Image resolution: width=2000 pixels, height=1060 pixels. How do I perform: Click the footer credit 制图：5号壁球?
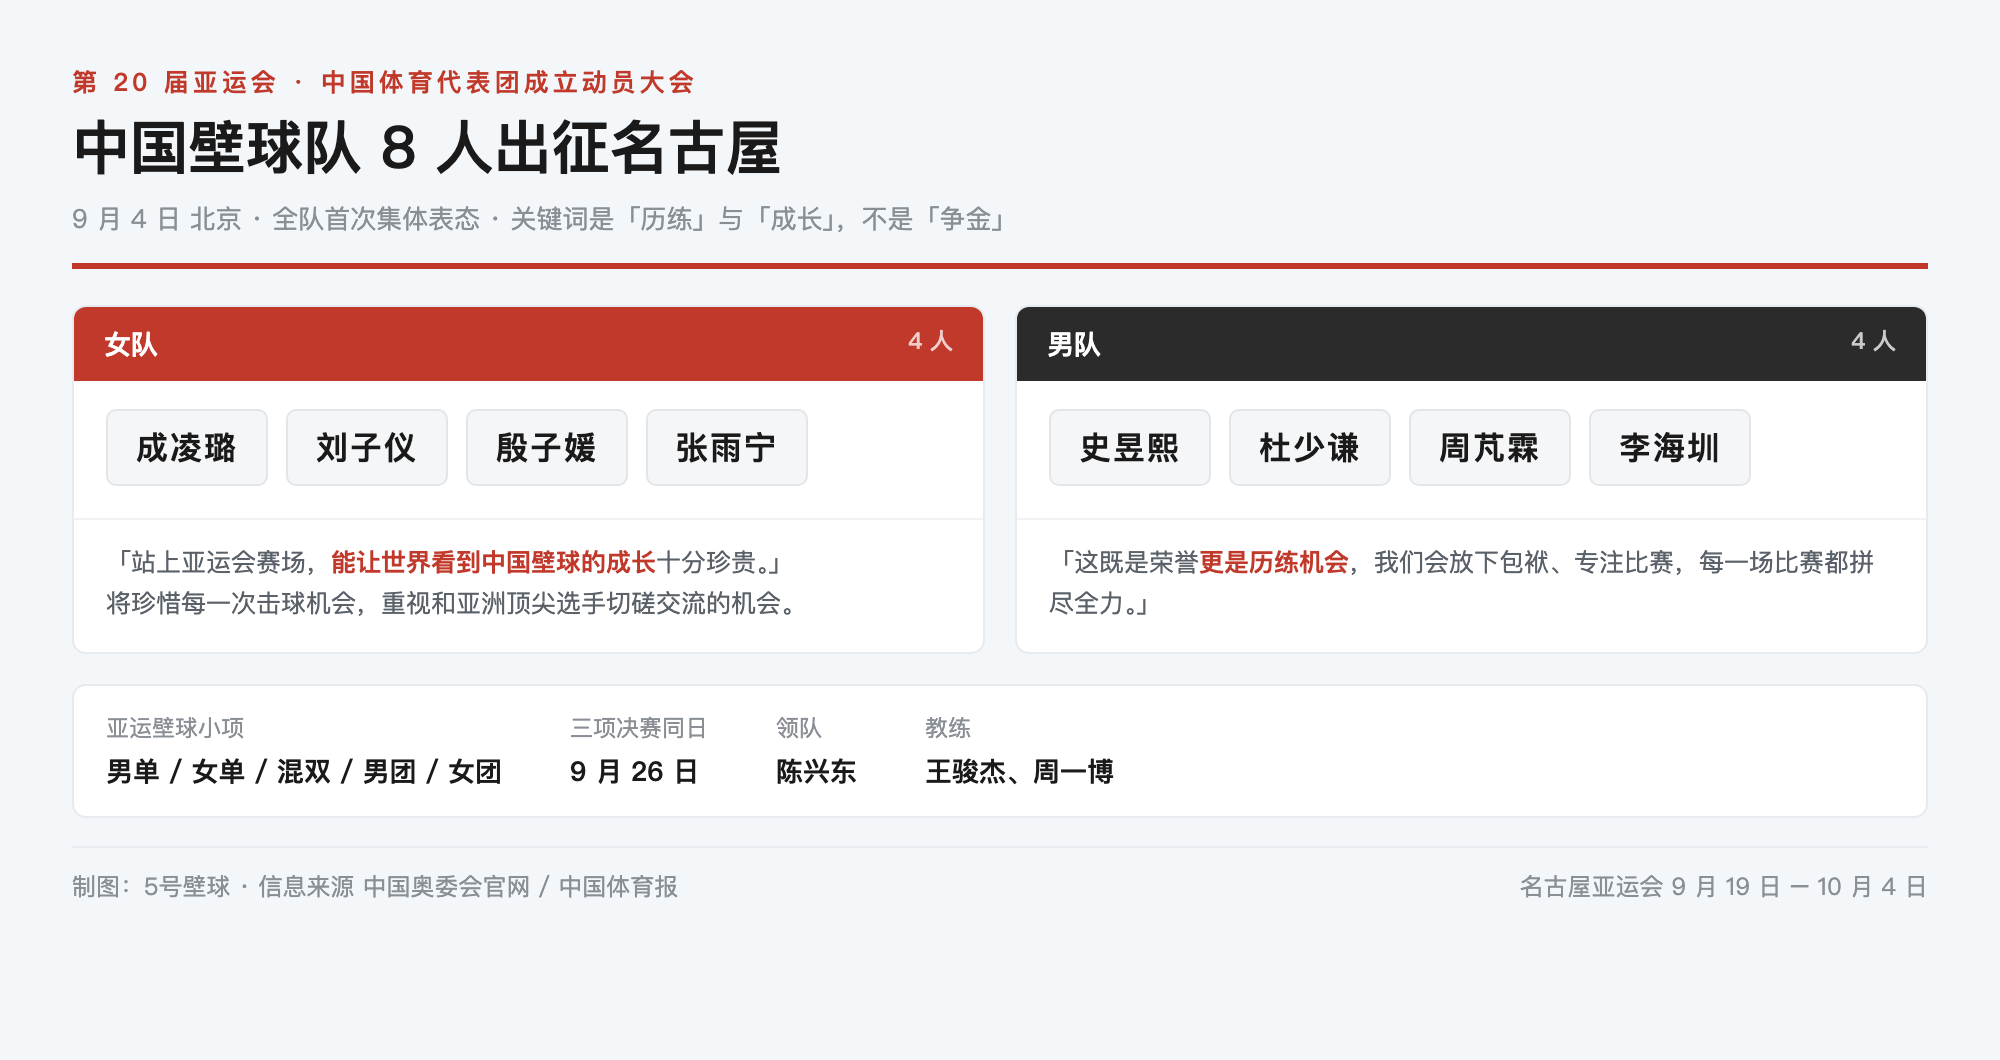click(375, 886)
